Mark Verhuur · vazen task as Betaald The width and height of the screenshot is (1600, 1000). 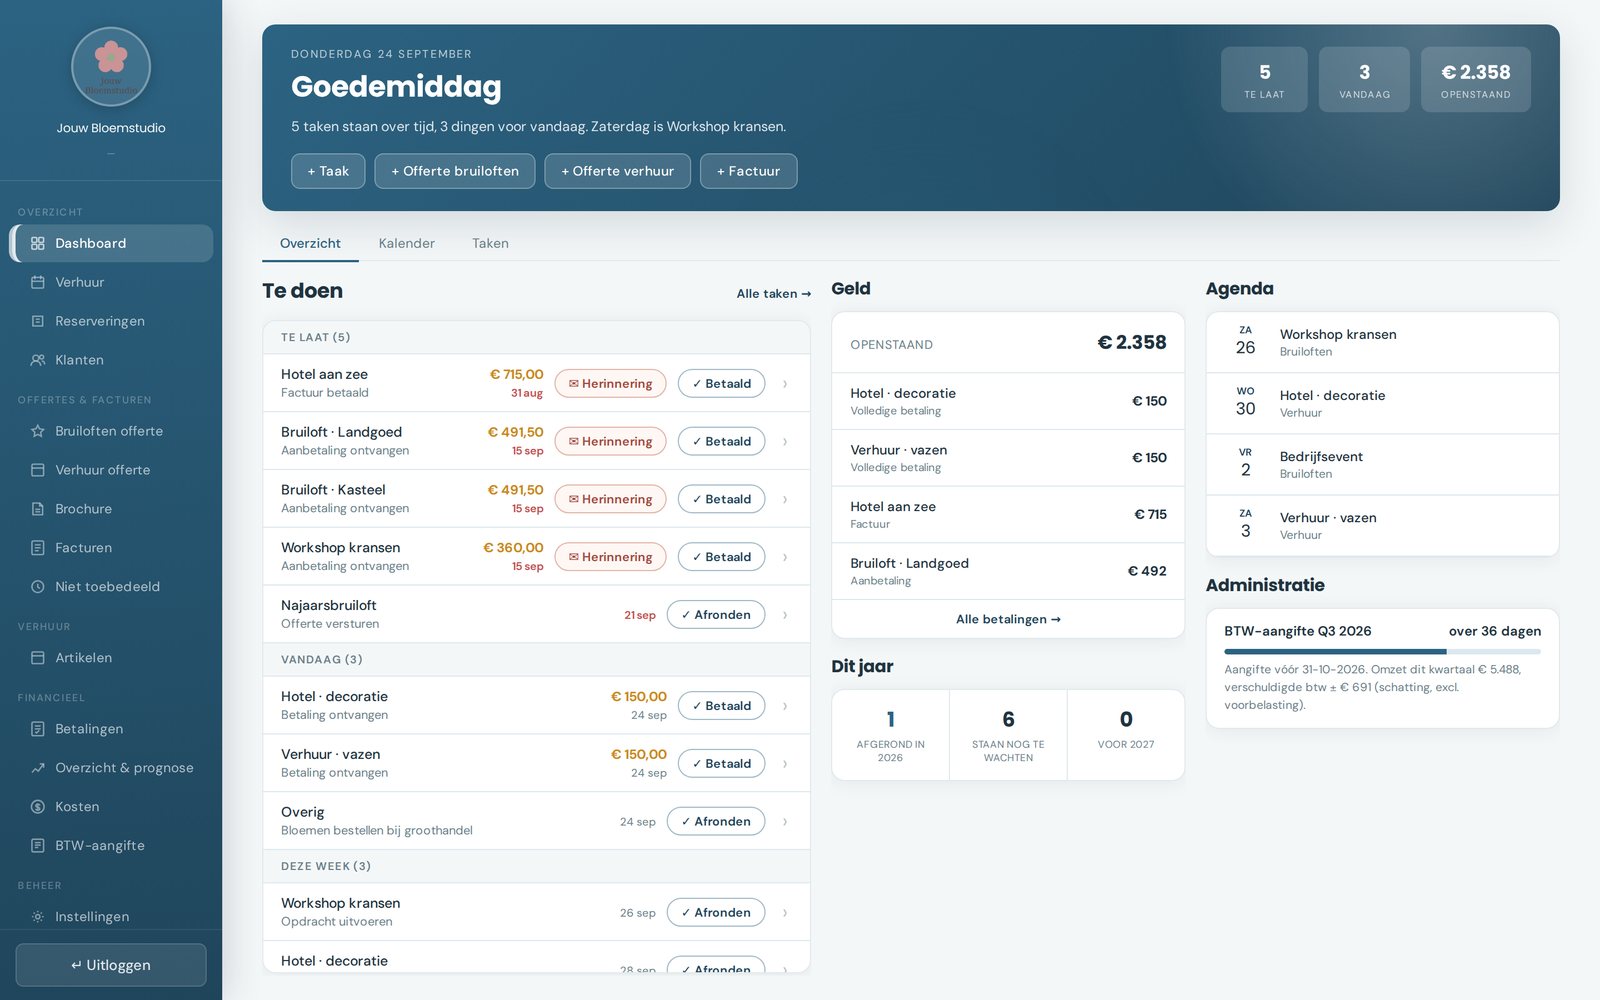coord(721,764)
